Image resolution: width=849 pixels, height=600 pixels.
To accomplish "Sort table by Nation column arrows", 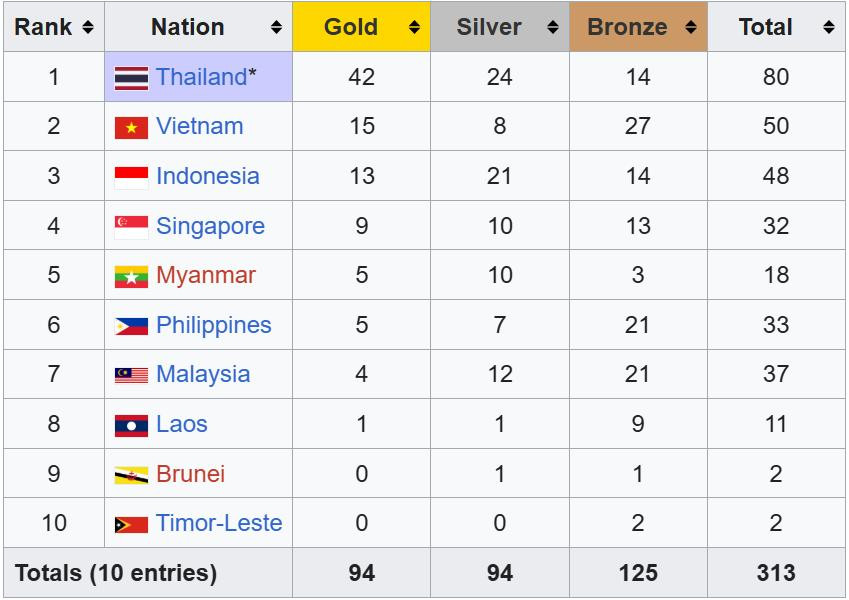I will 277,28.
